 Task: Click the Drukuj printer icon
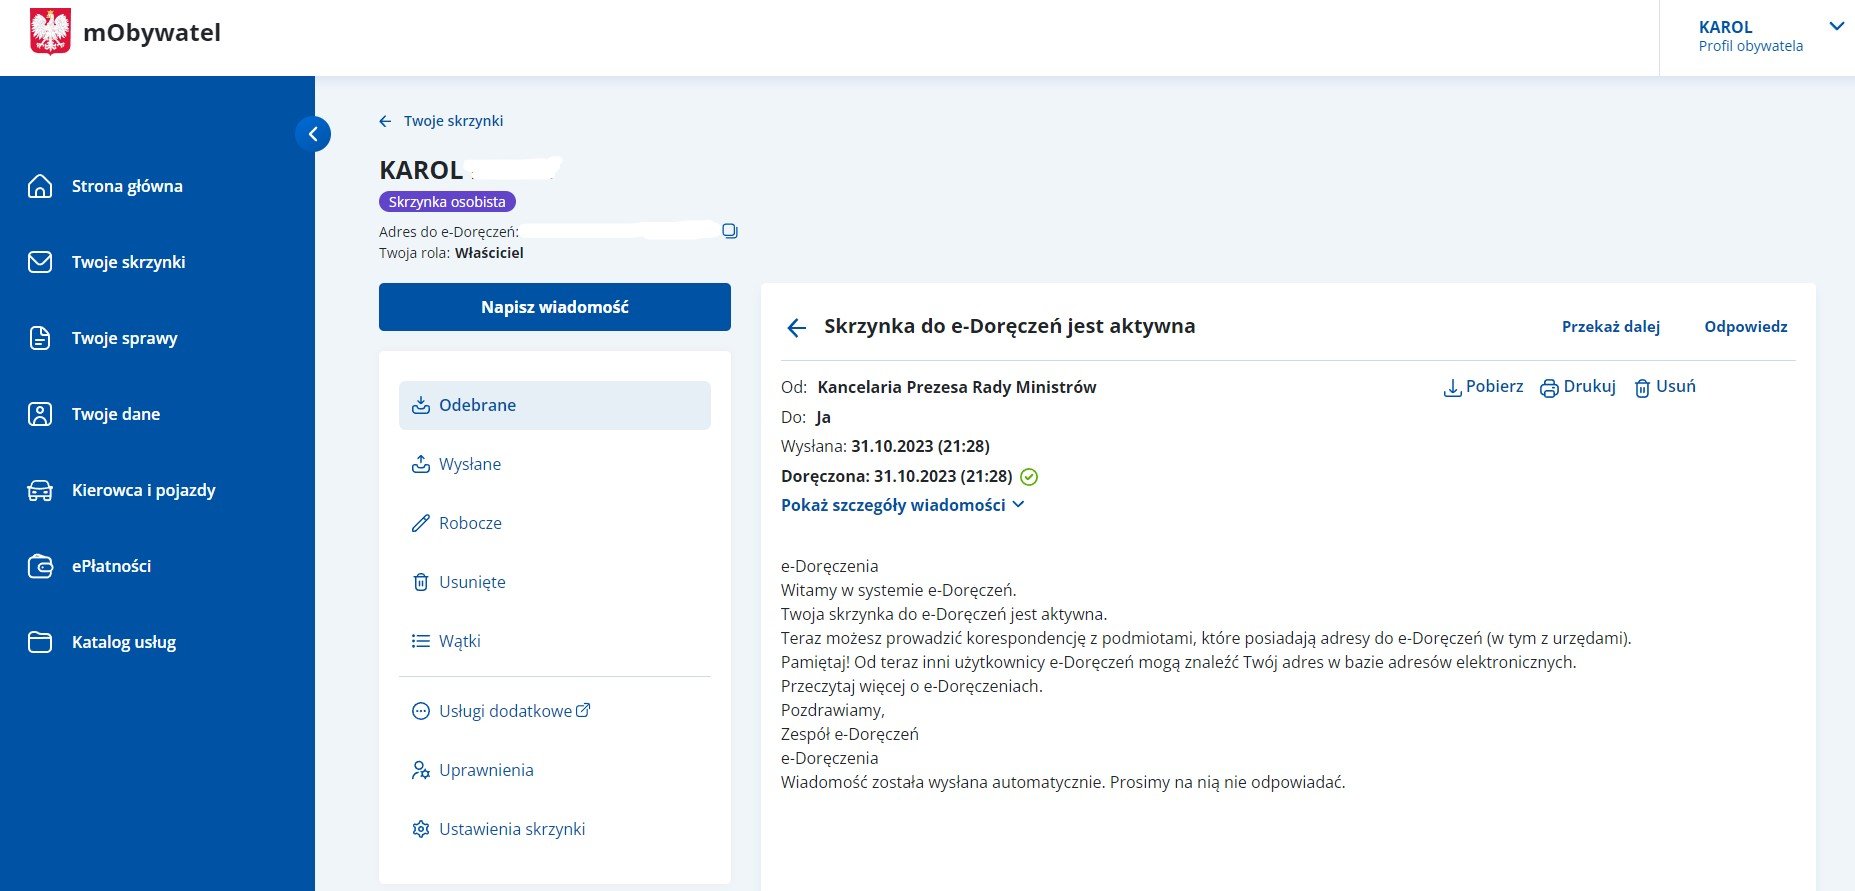[1549, 388]
